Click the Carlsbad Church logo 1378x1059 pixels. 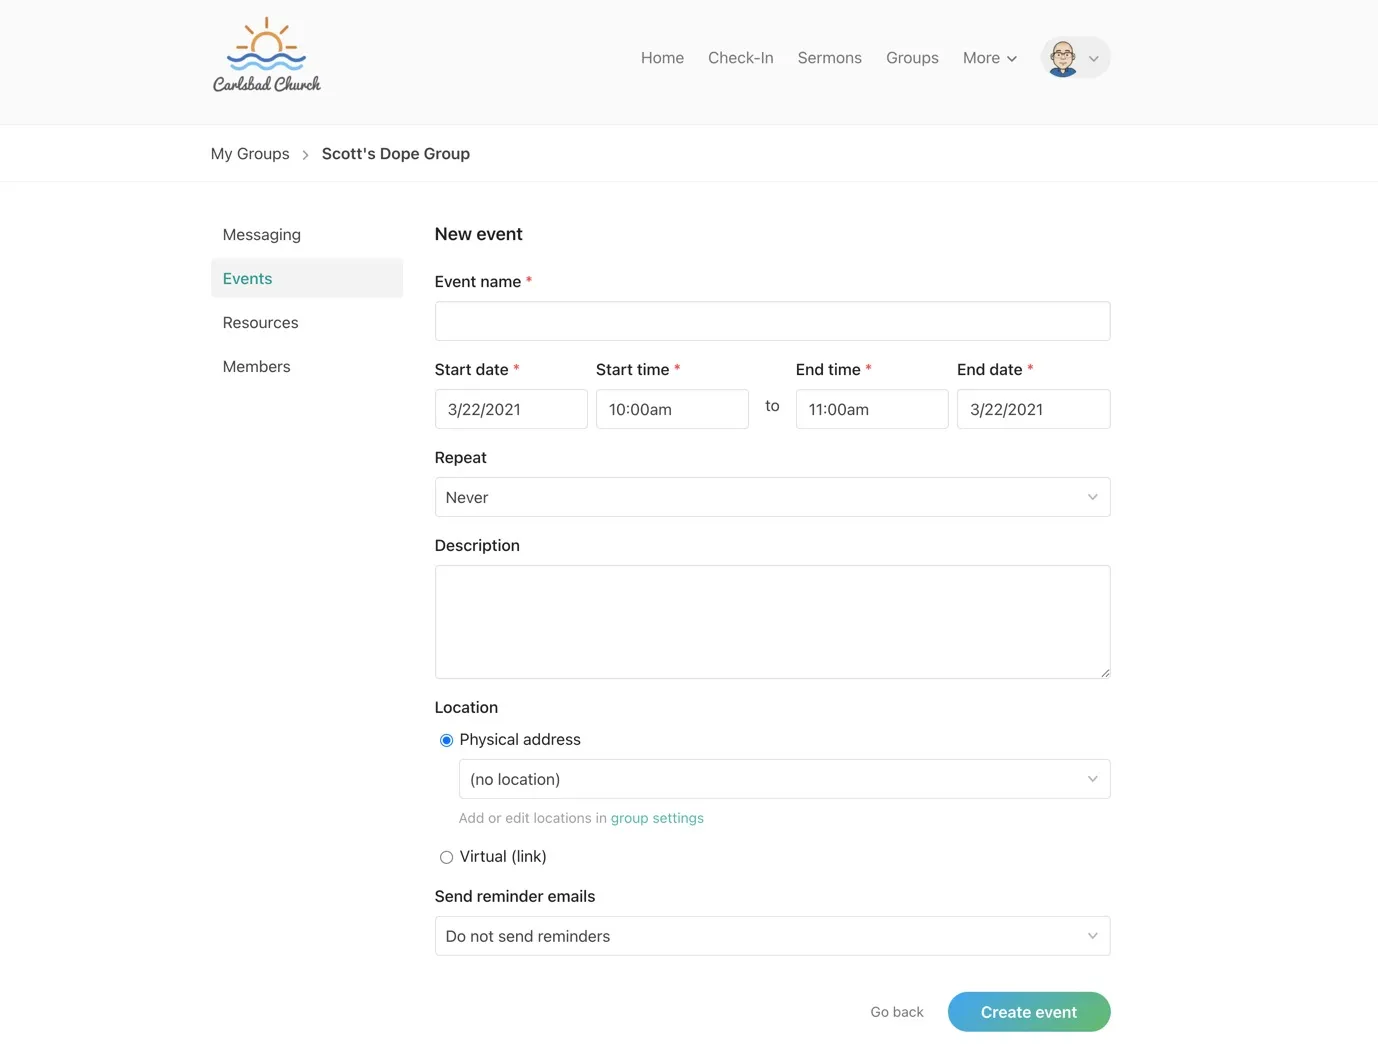[266, 56]
